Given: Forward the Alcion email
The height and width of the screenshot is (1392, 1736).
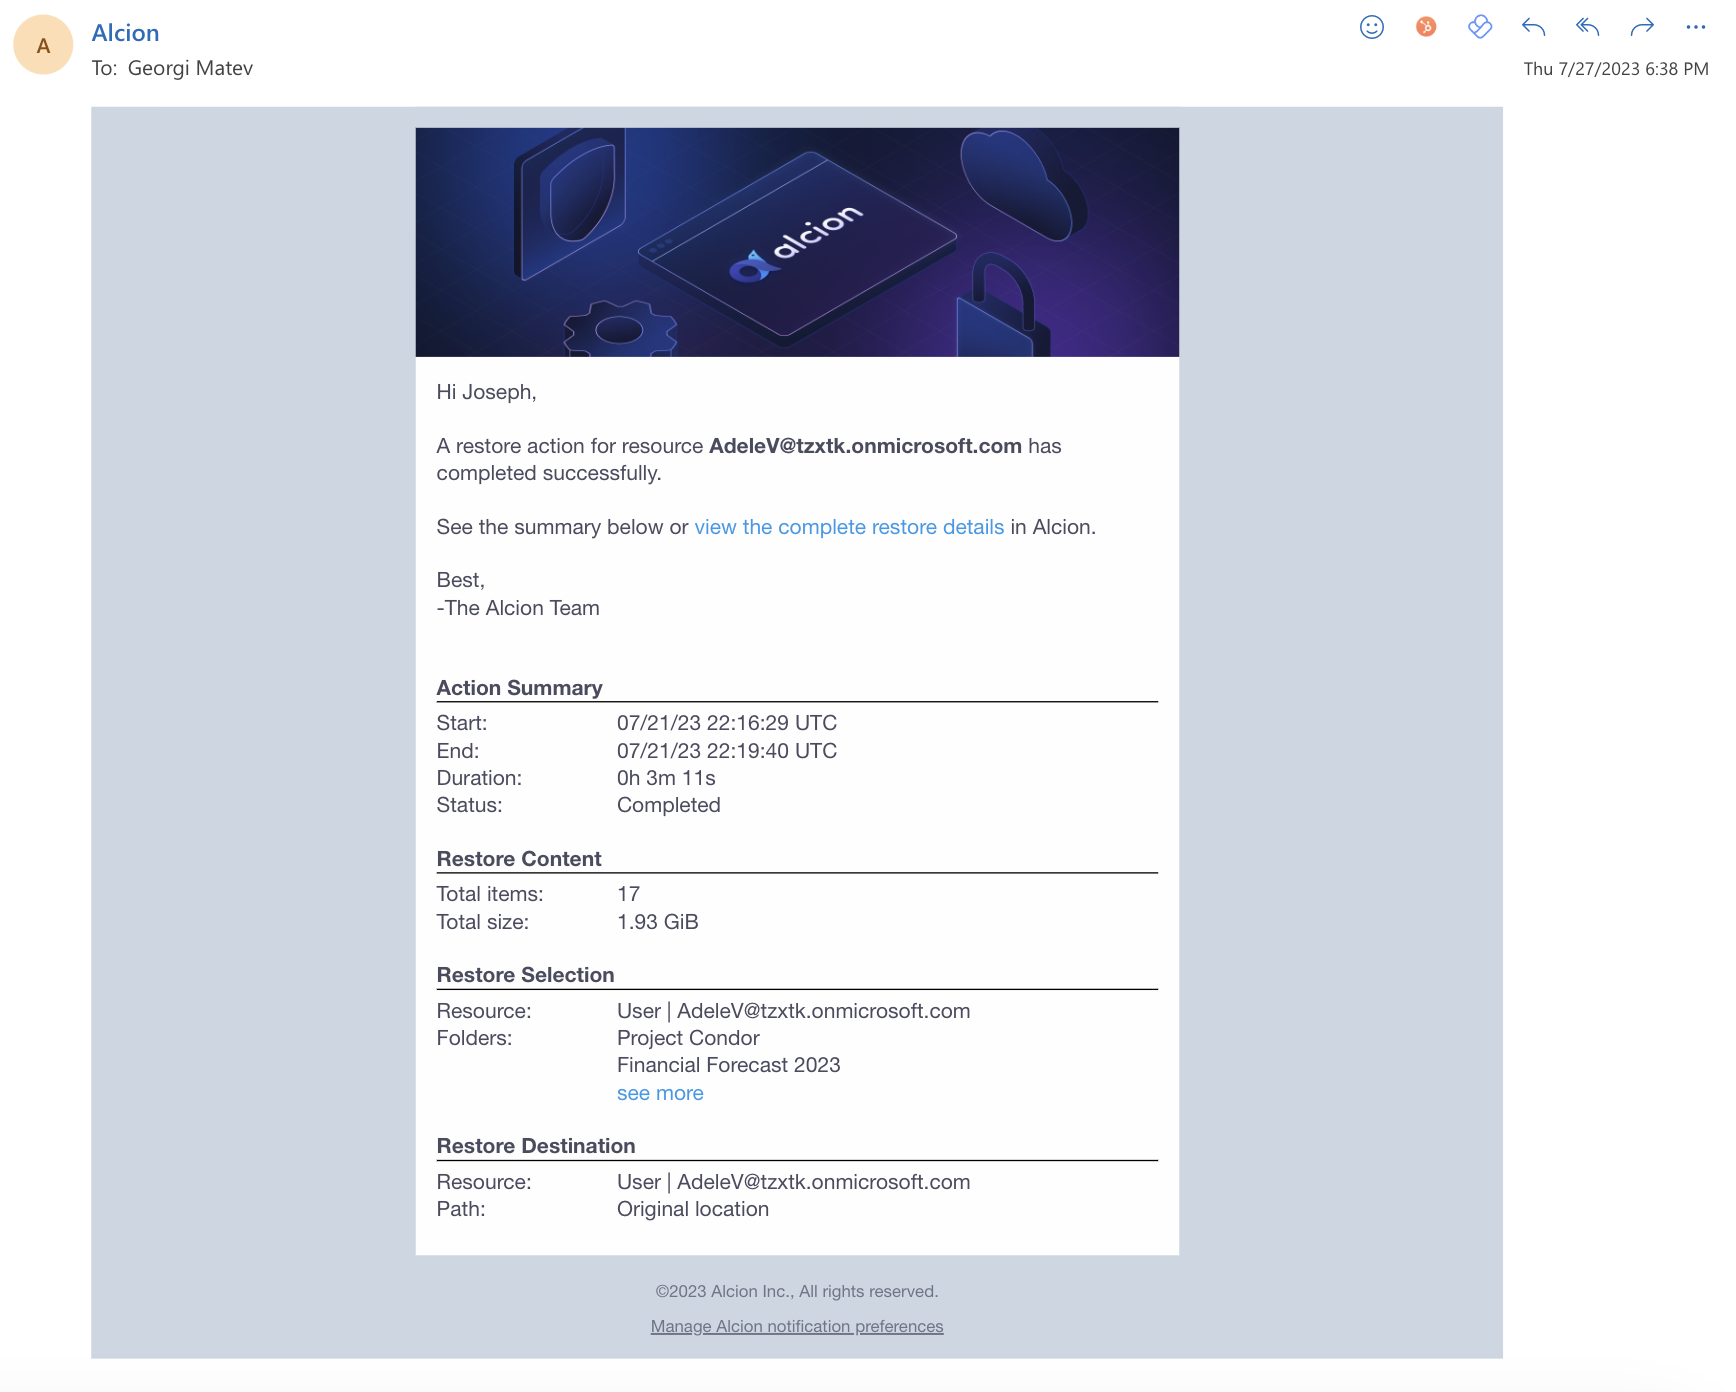Looking at the screenshot, I should (x=1642, y=27).
